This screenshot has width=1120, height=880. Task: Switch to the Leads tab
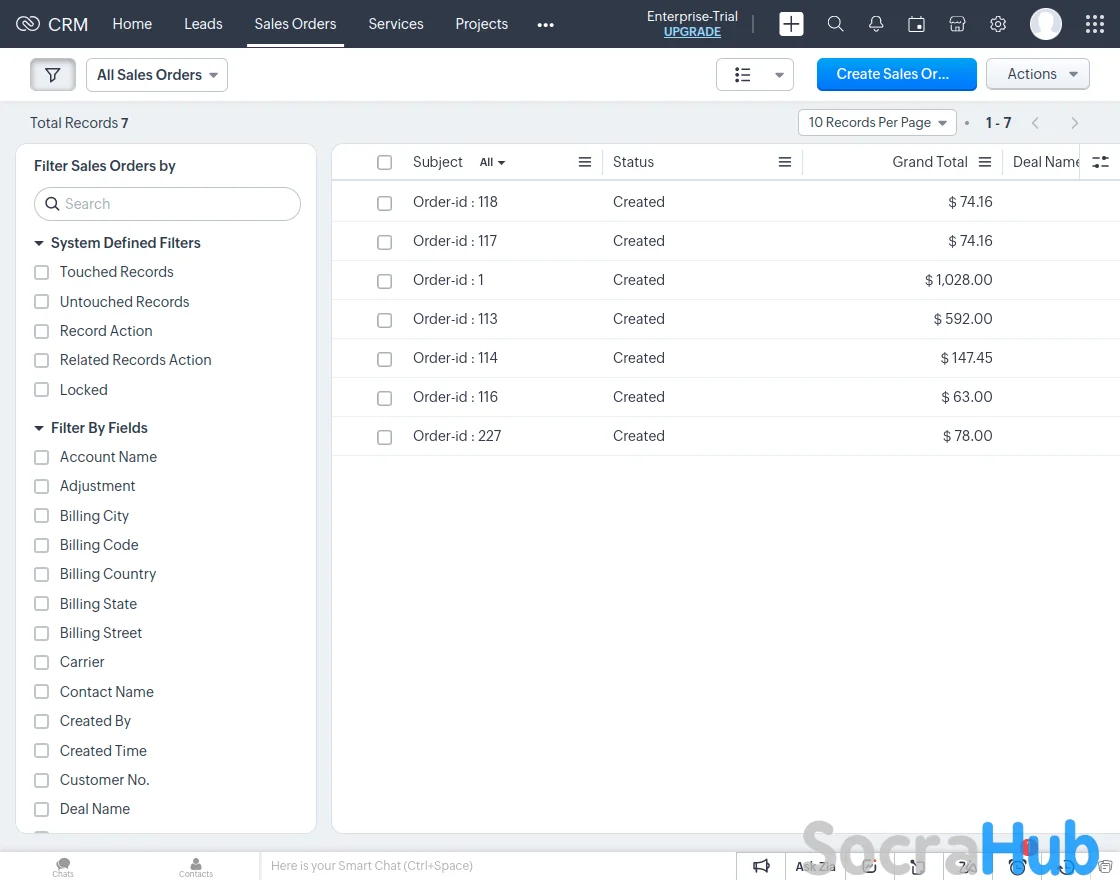[203, 24]
